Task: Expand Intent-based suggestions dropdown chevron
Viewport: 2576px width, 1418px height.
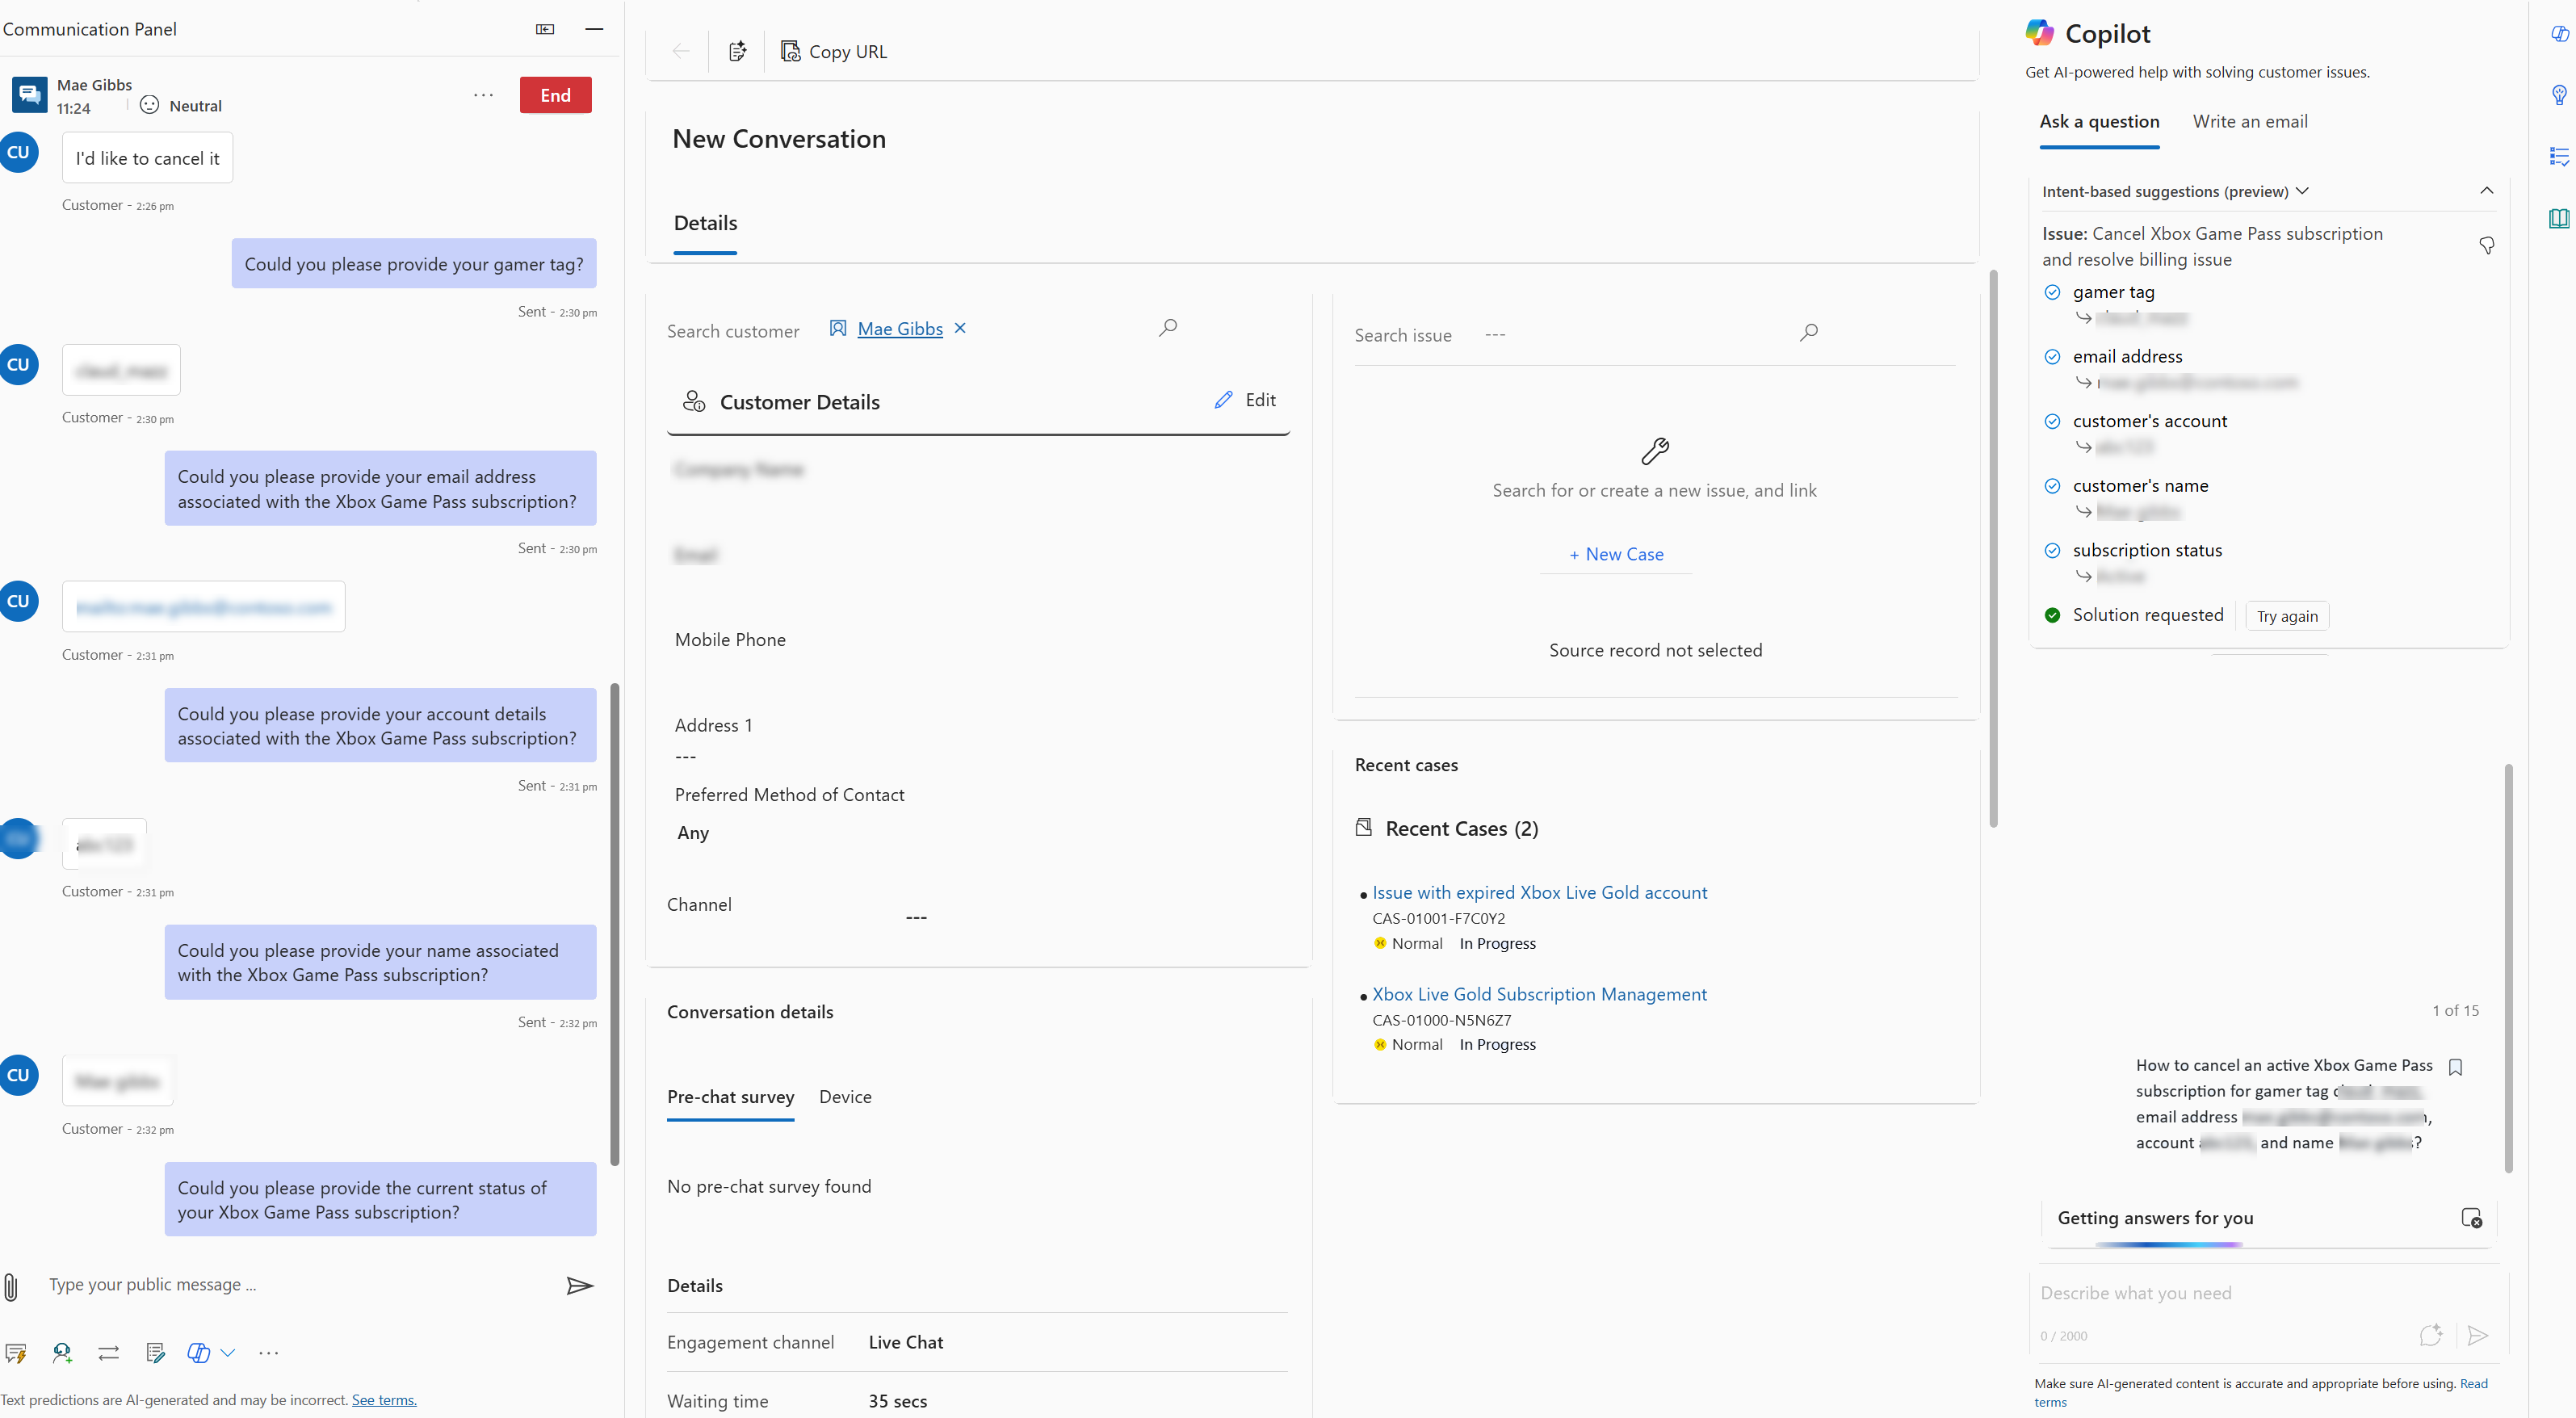Action: pyautogui.click(x=2303, y=191)
